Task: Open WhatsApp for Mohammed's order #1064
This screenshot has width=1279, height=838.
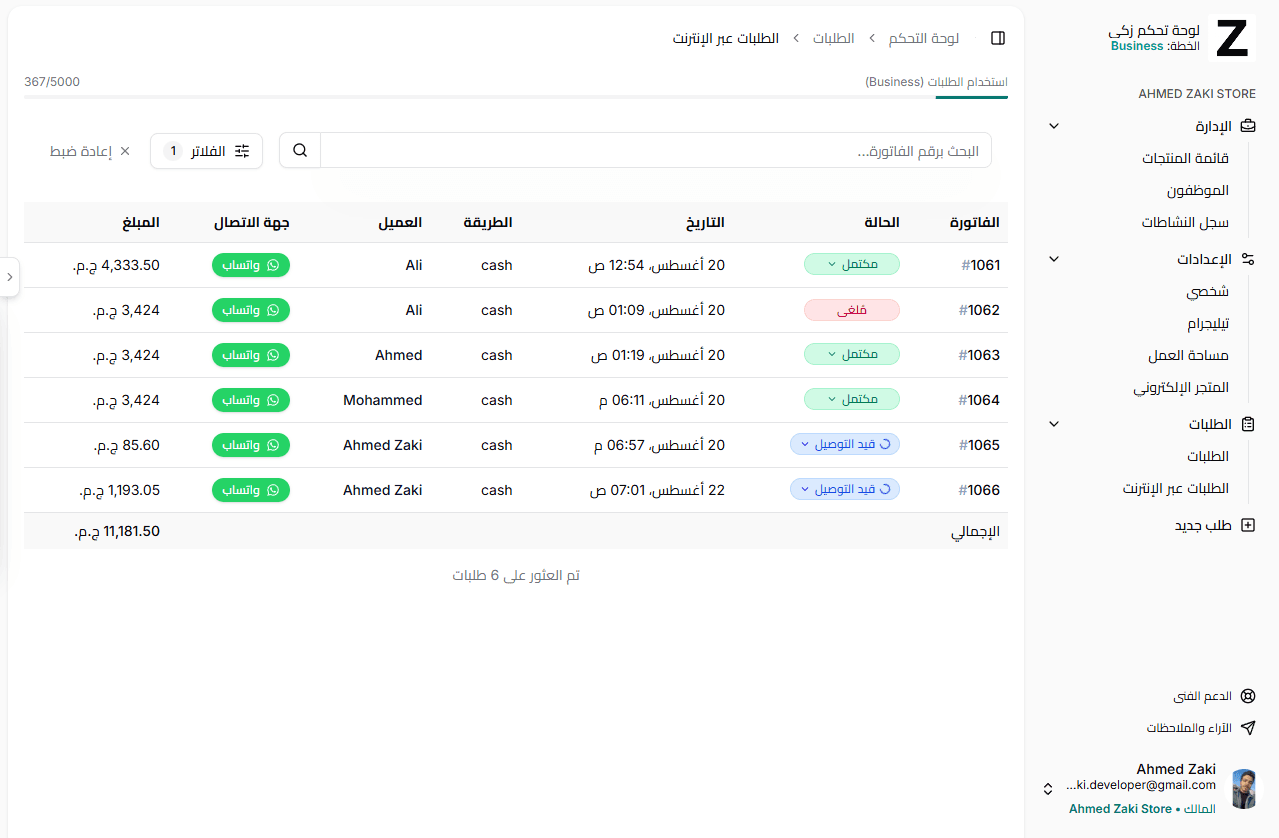Action: tap(251, 400)
